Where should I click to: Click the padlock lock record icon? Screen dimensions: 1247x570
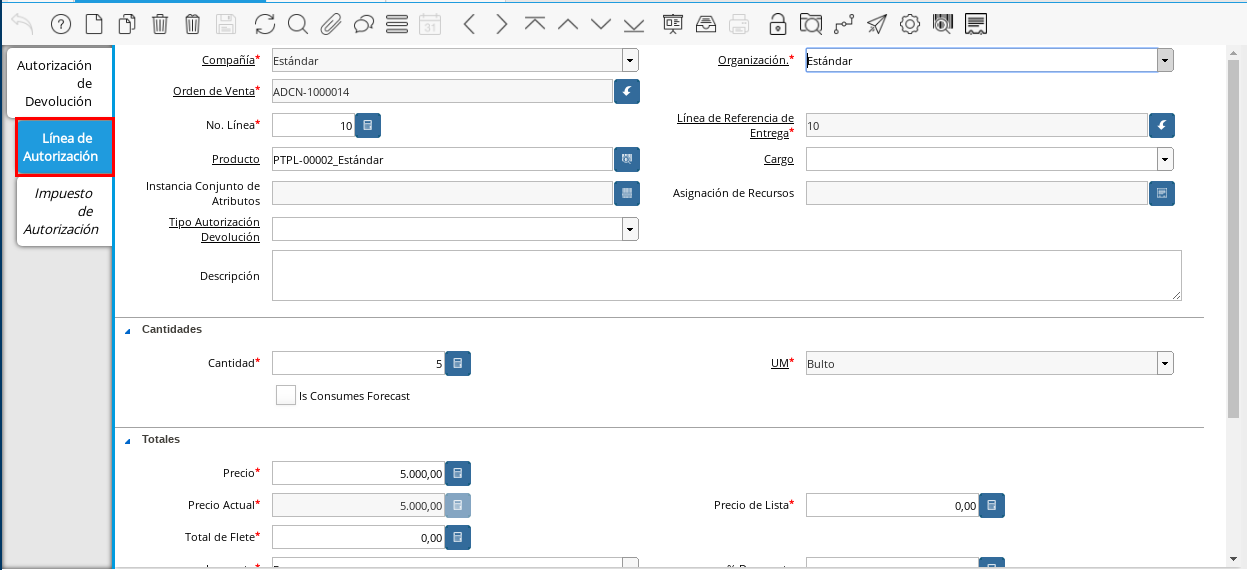pos(777,23)
